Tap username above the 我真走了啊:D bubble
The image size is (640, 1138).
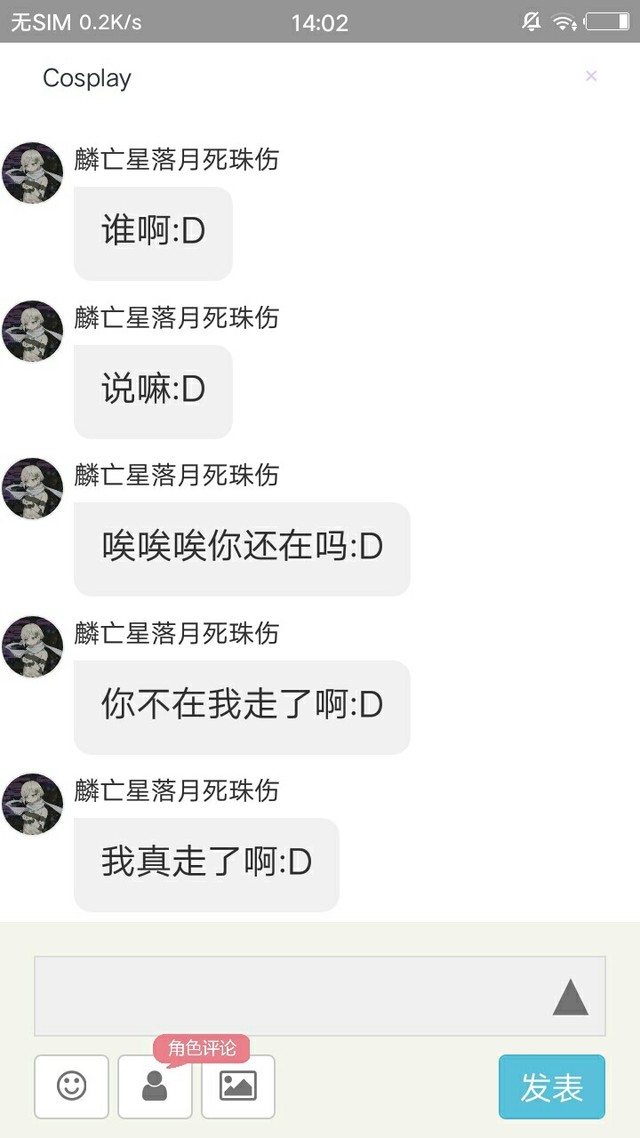176,790
